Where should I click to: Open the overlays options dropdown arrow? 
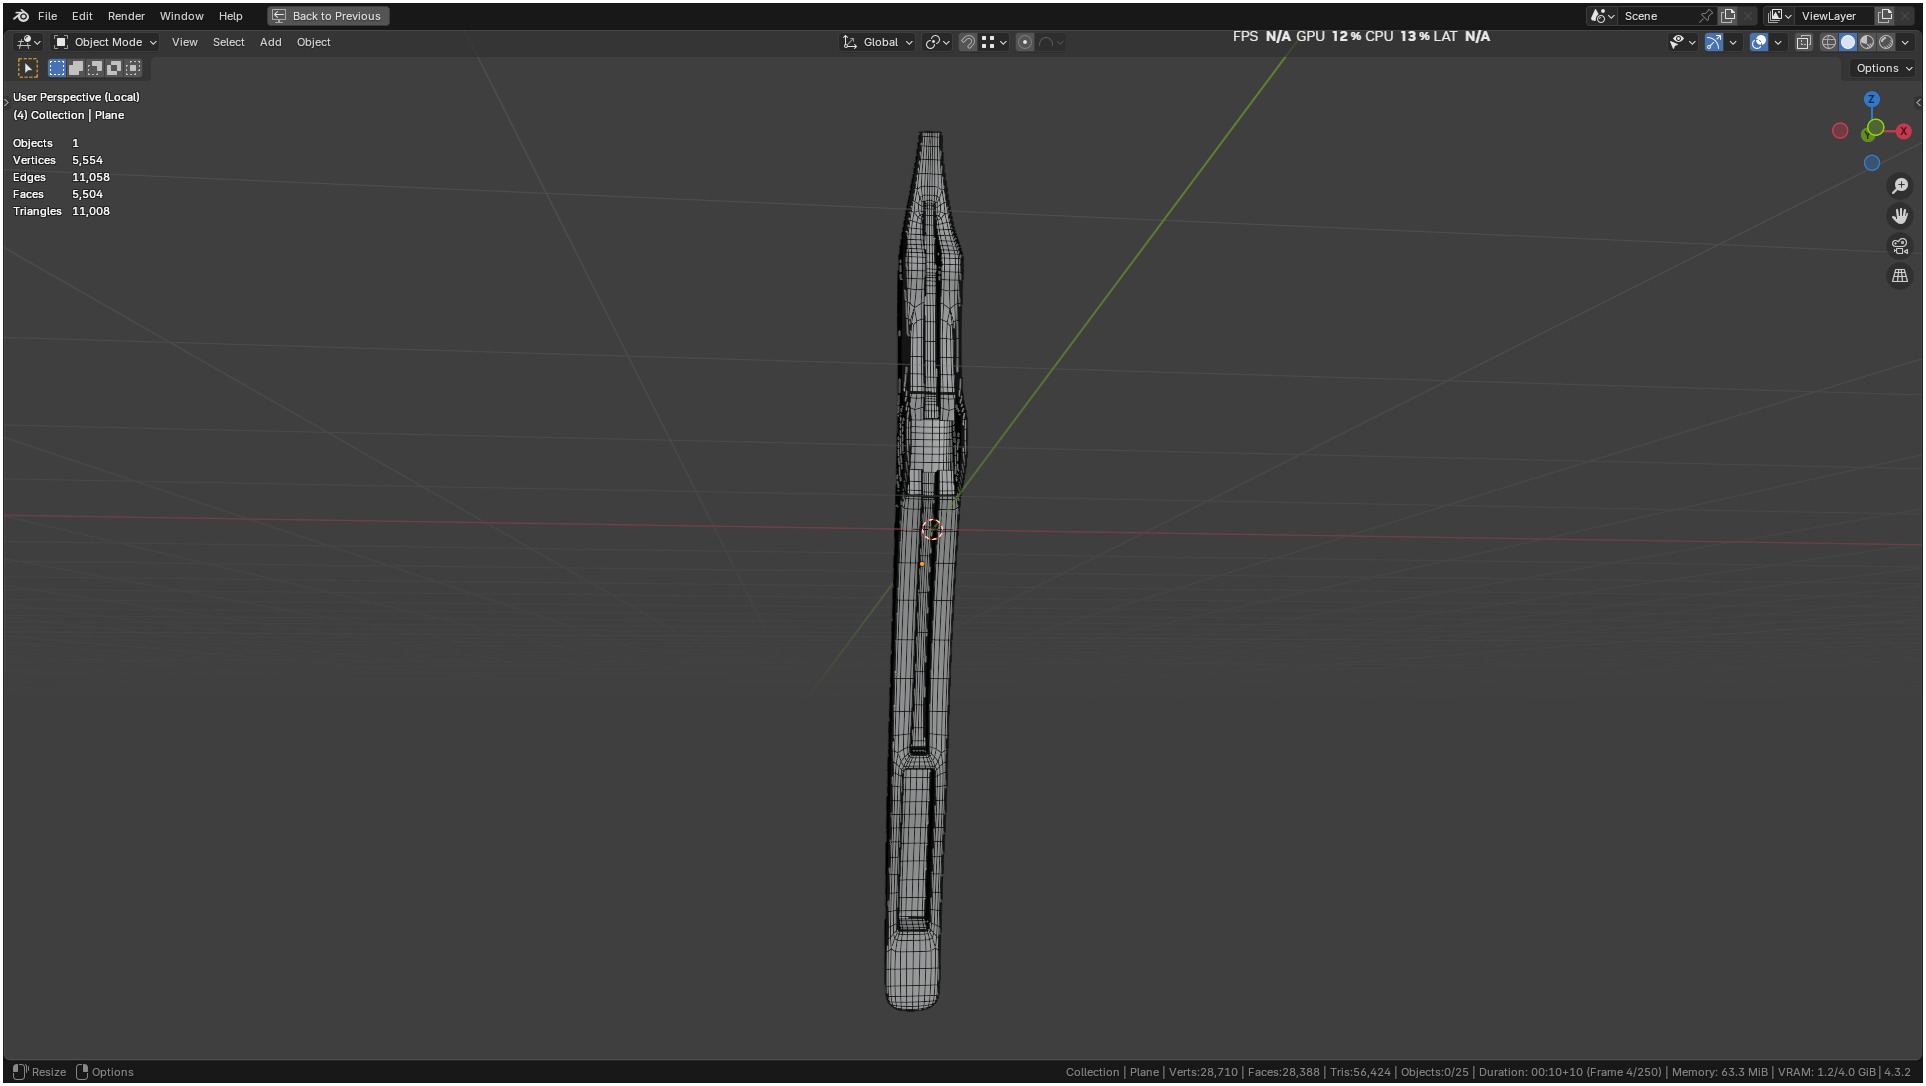pos(1778,42)
